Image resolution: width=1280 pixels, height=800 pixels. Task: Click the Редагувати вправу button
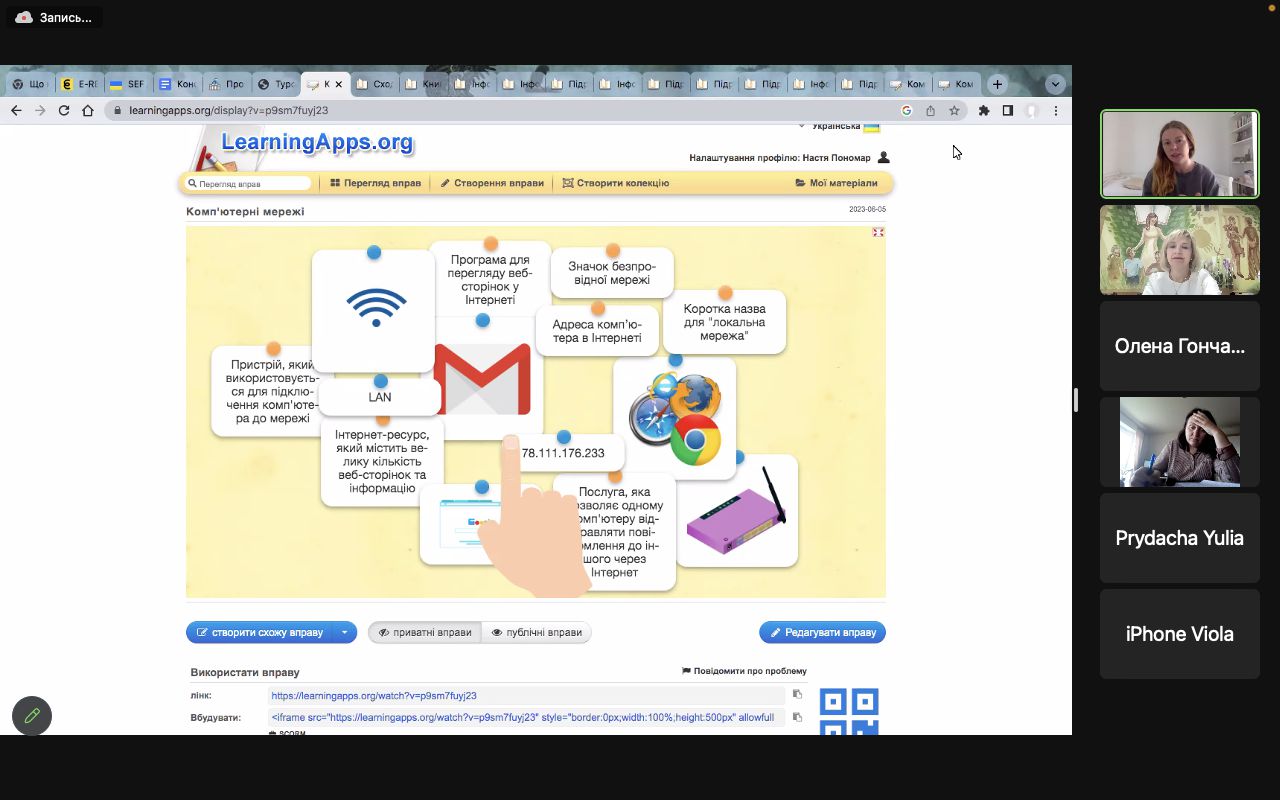822,632
